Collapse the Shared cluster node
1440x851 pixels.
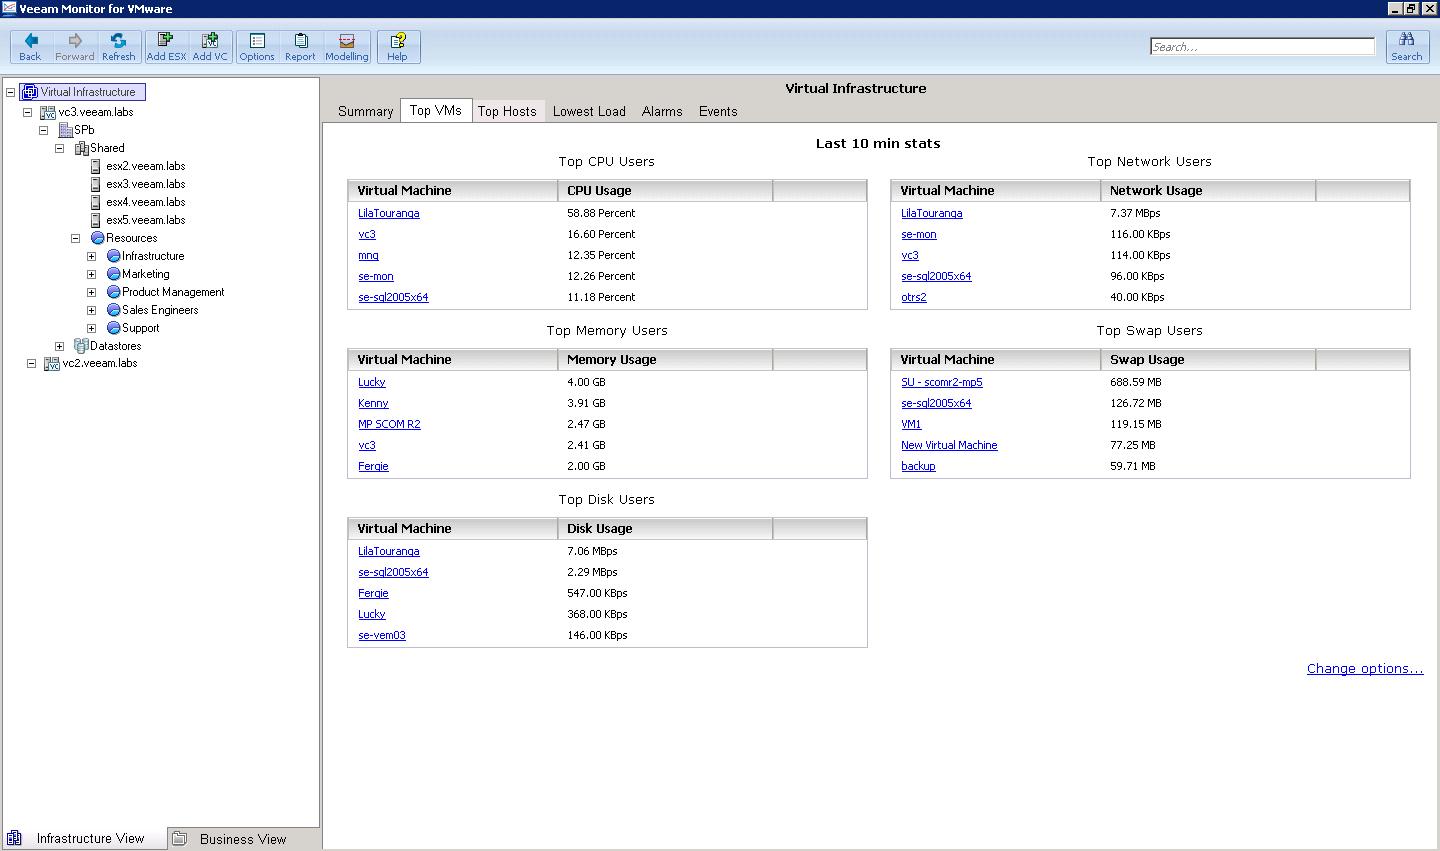pos(60,148)
